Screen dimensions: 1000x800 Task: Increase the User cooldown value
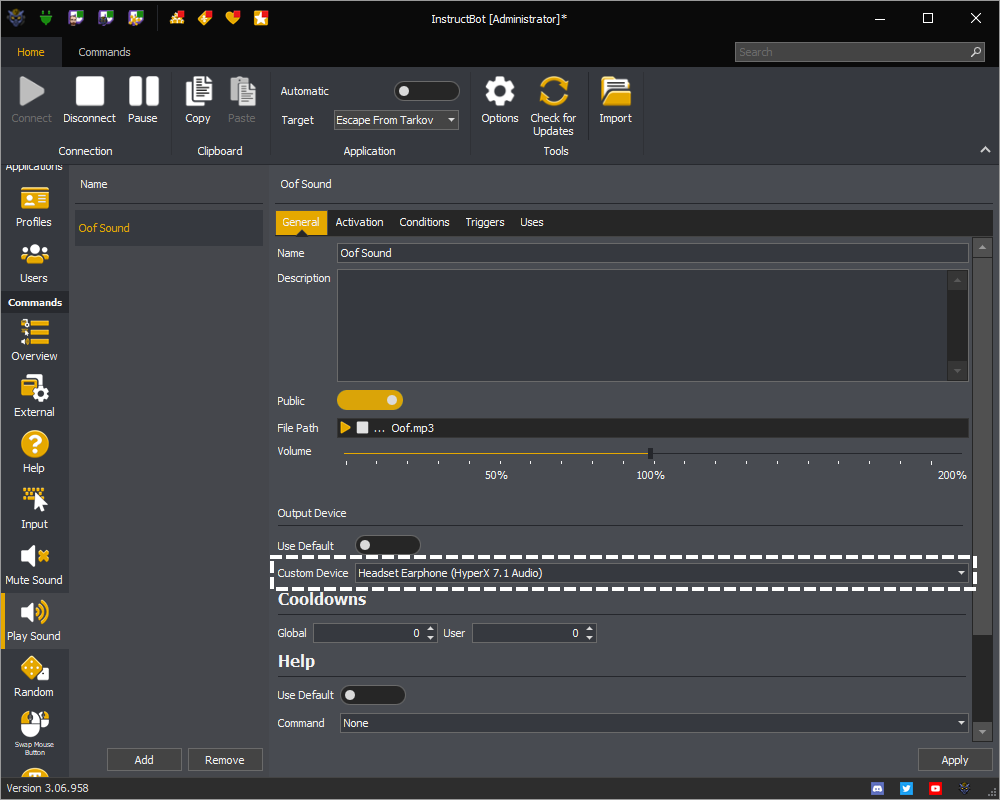pyautogui.click(x=590, y=628)
